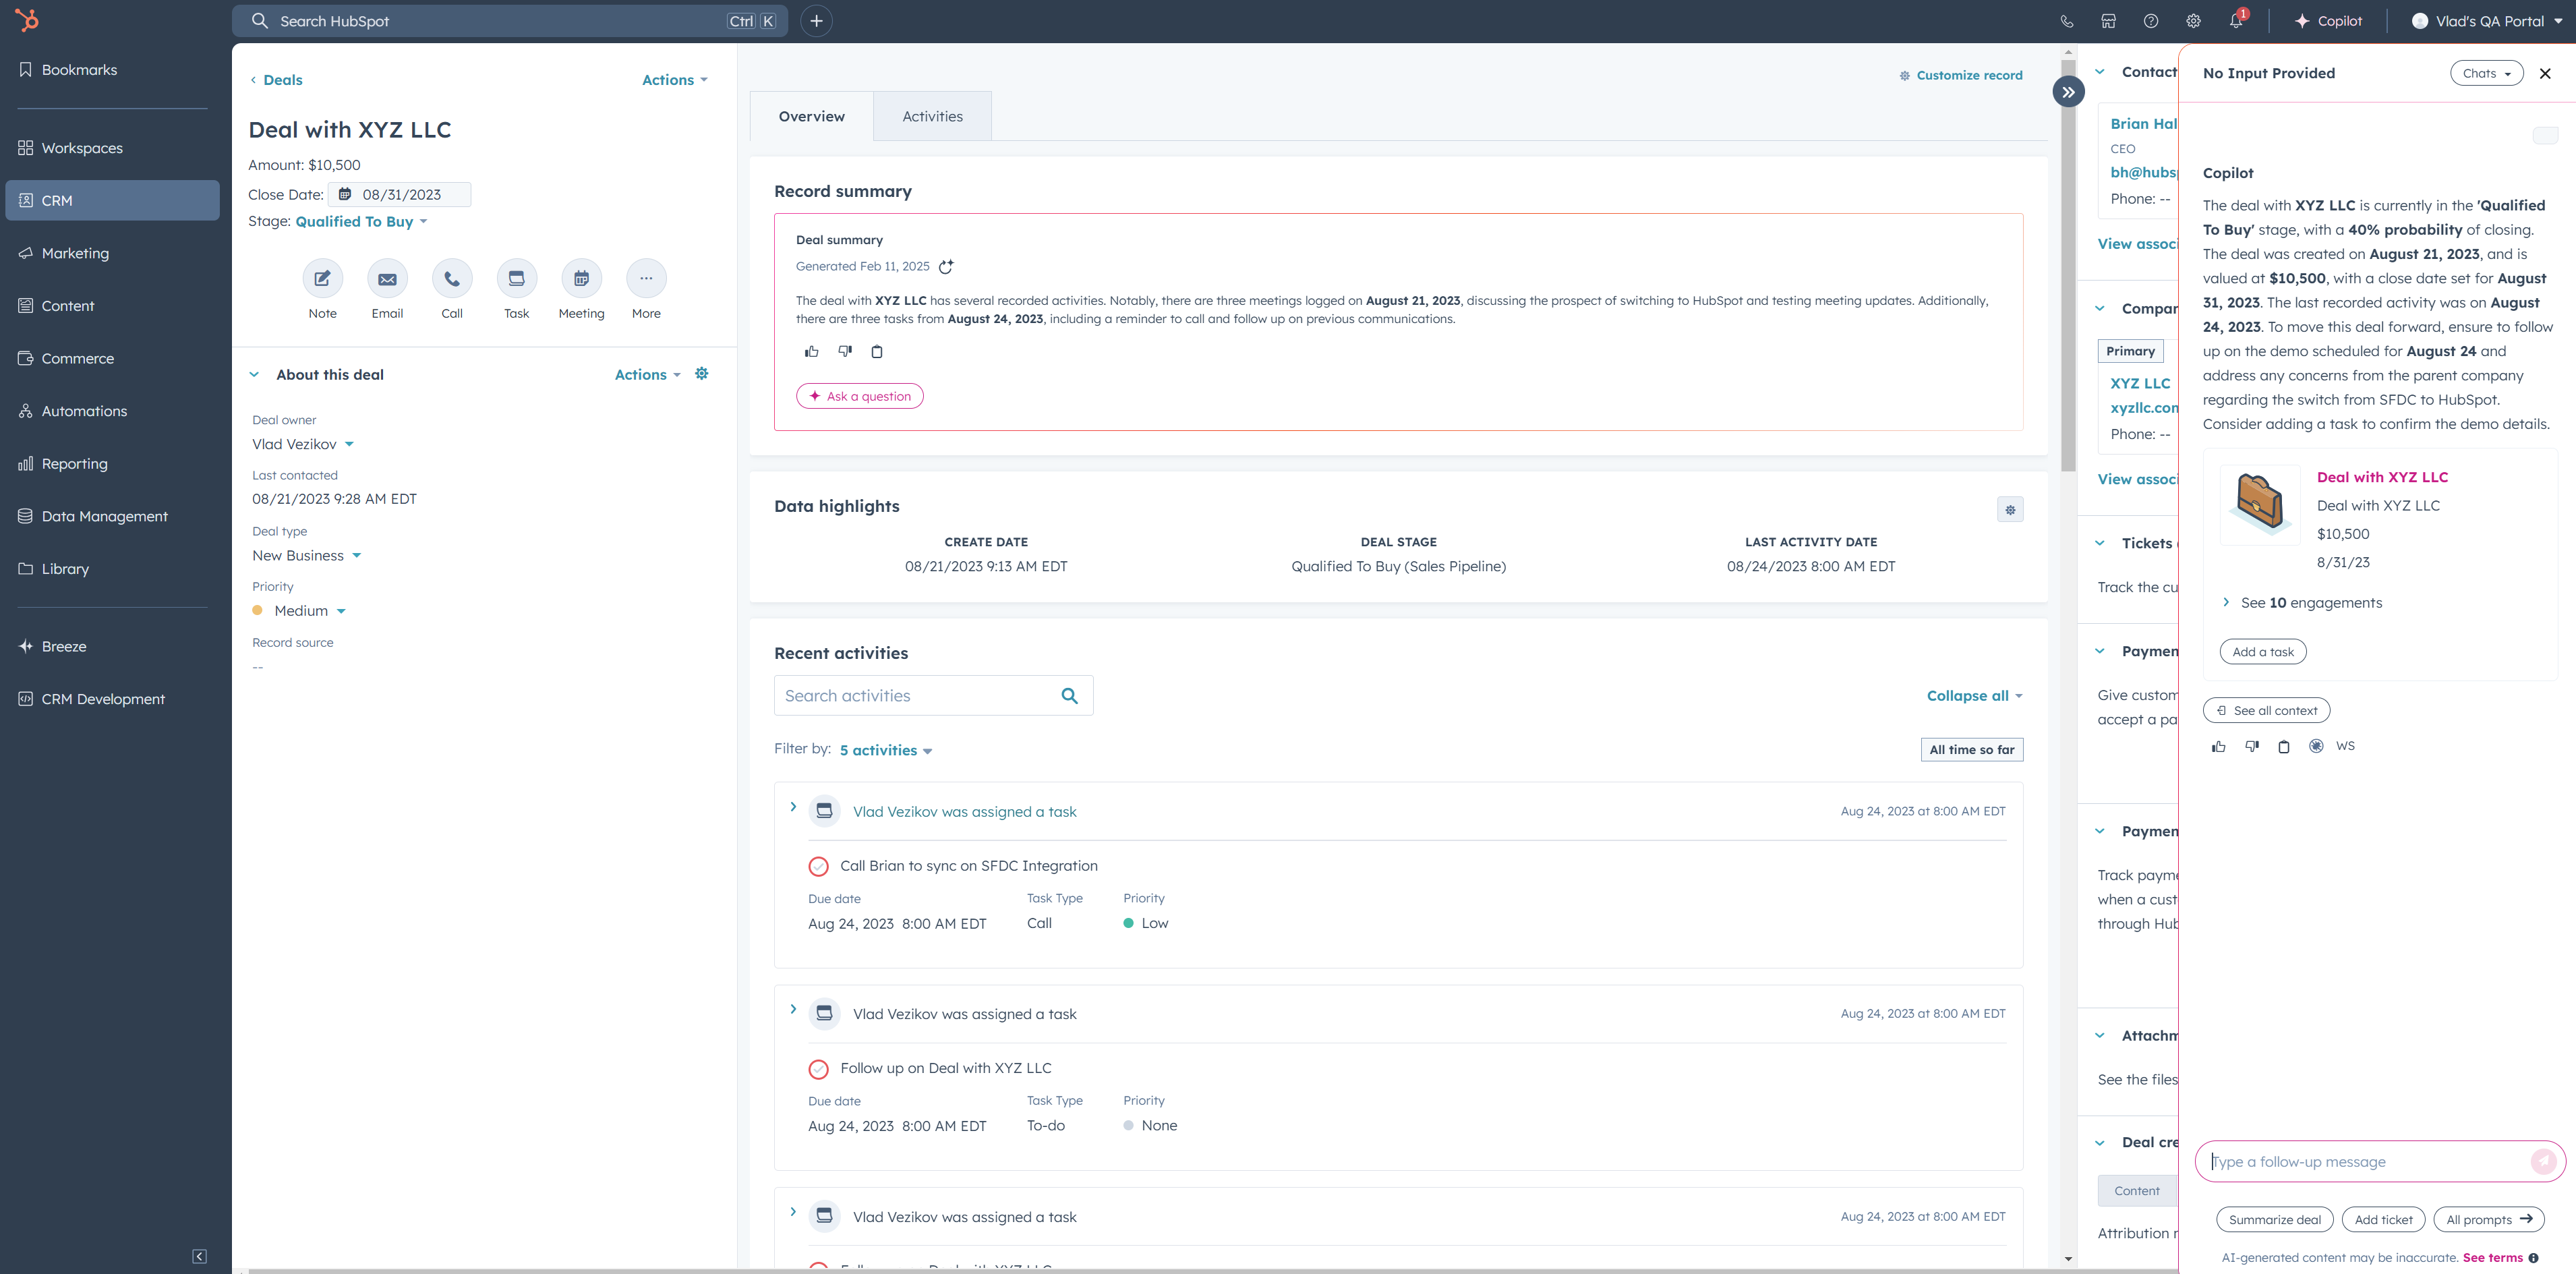Click the HubSpot sprocket logo
Screen dimensions: 2576x1274
coord(27,20)
